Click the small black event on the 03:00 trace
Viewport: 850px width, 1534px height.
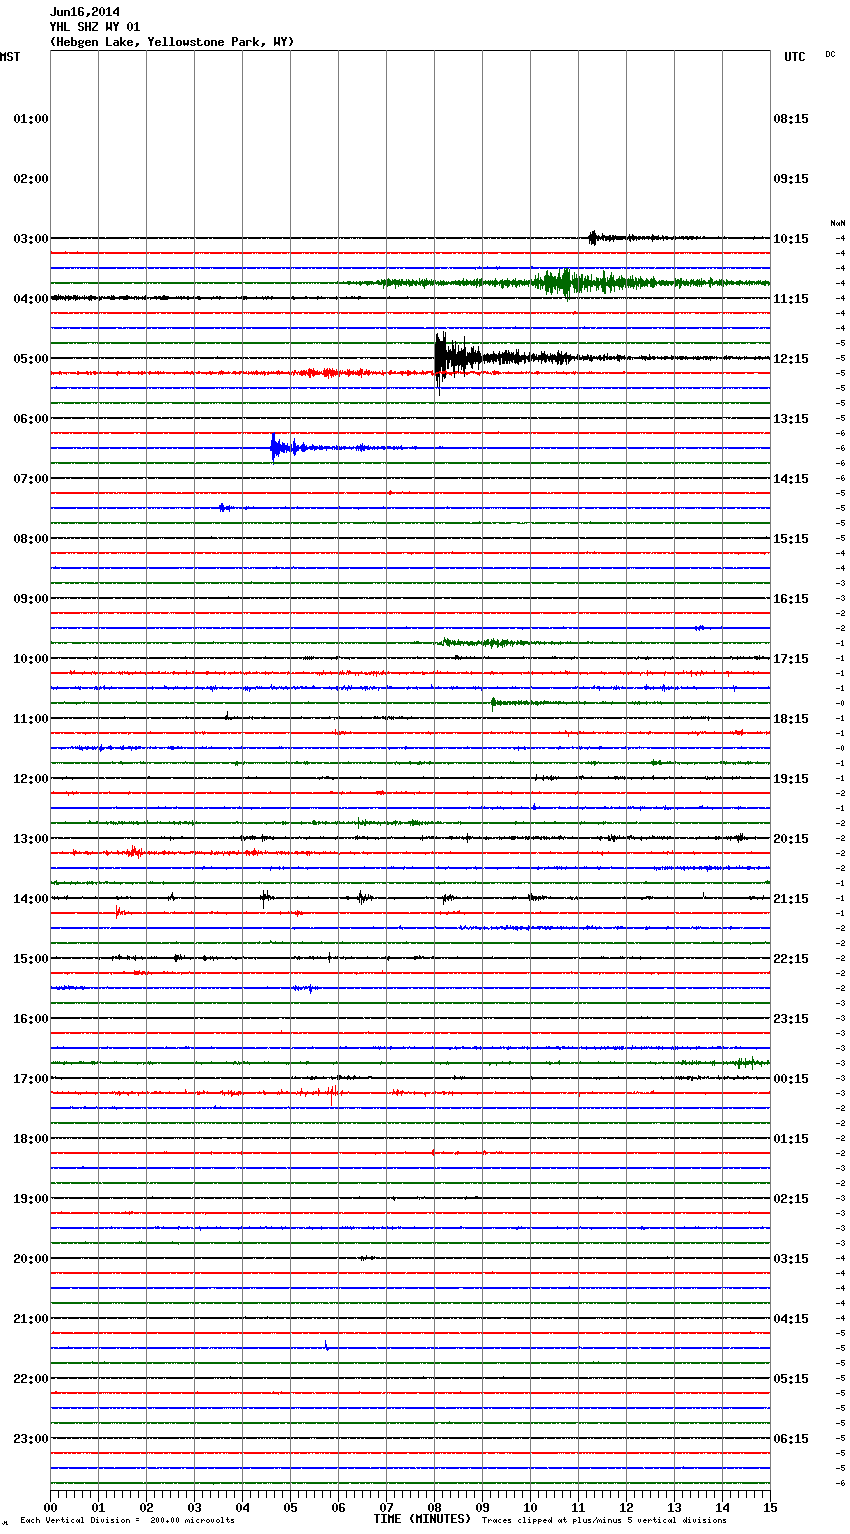click(593, 238)
